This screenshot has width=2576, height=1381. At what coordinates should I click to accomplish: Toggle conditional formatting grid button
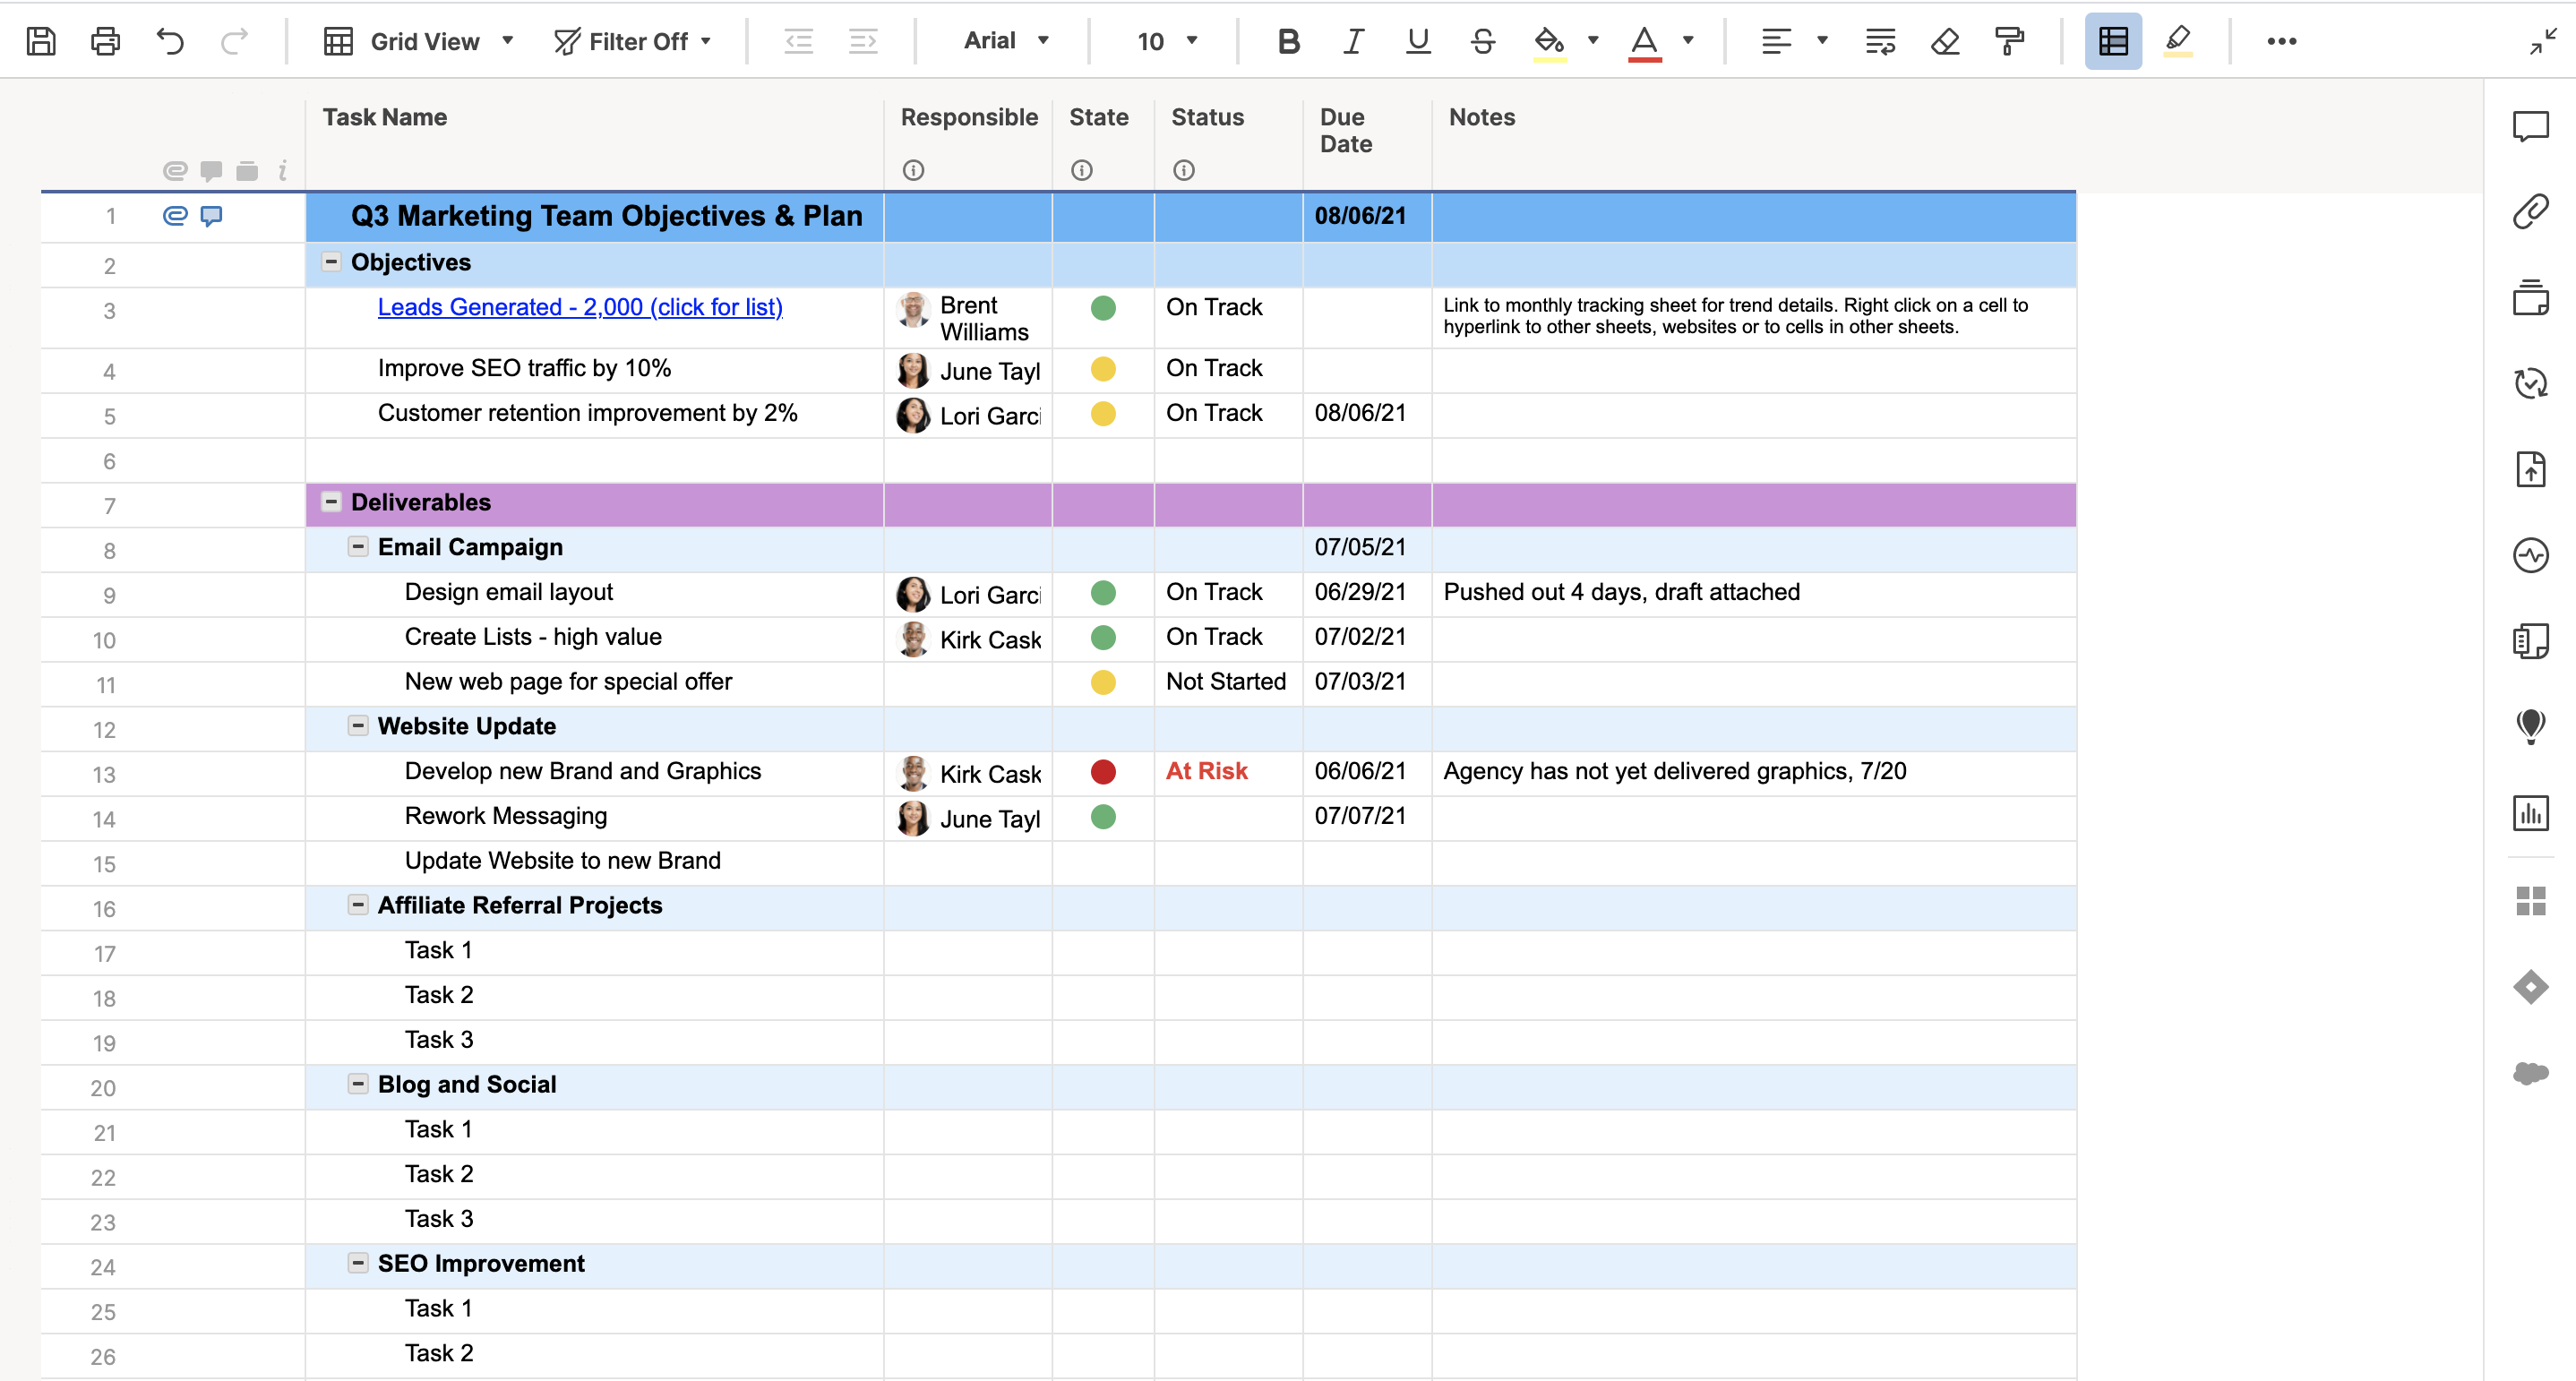(2113, 41)
